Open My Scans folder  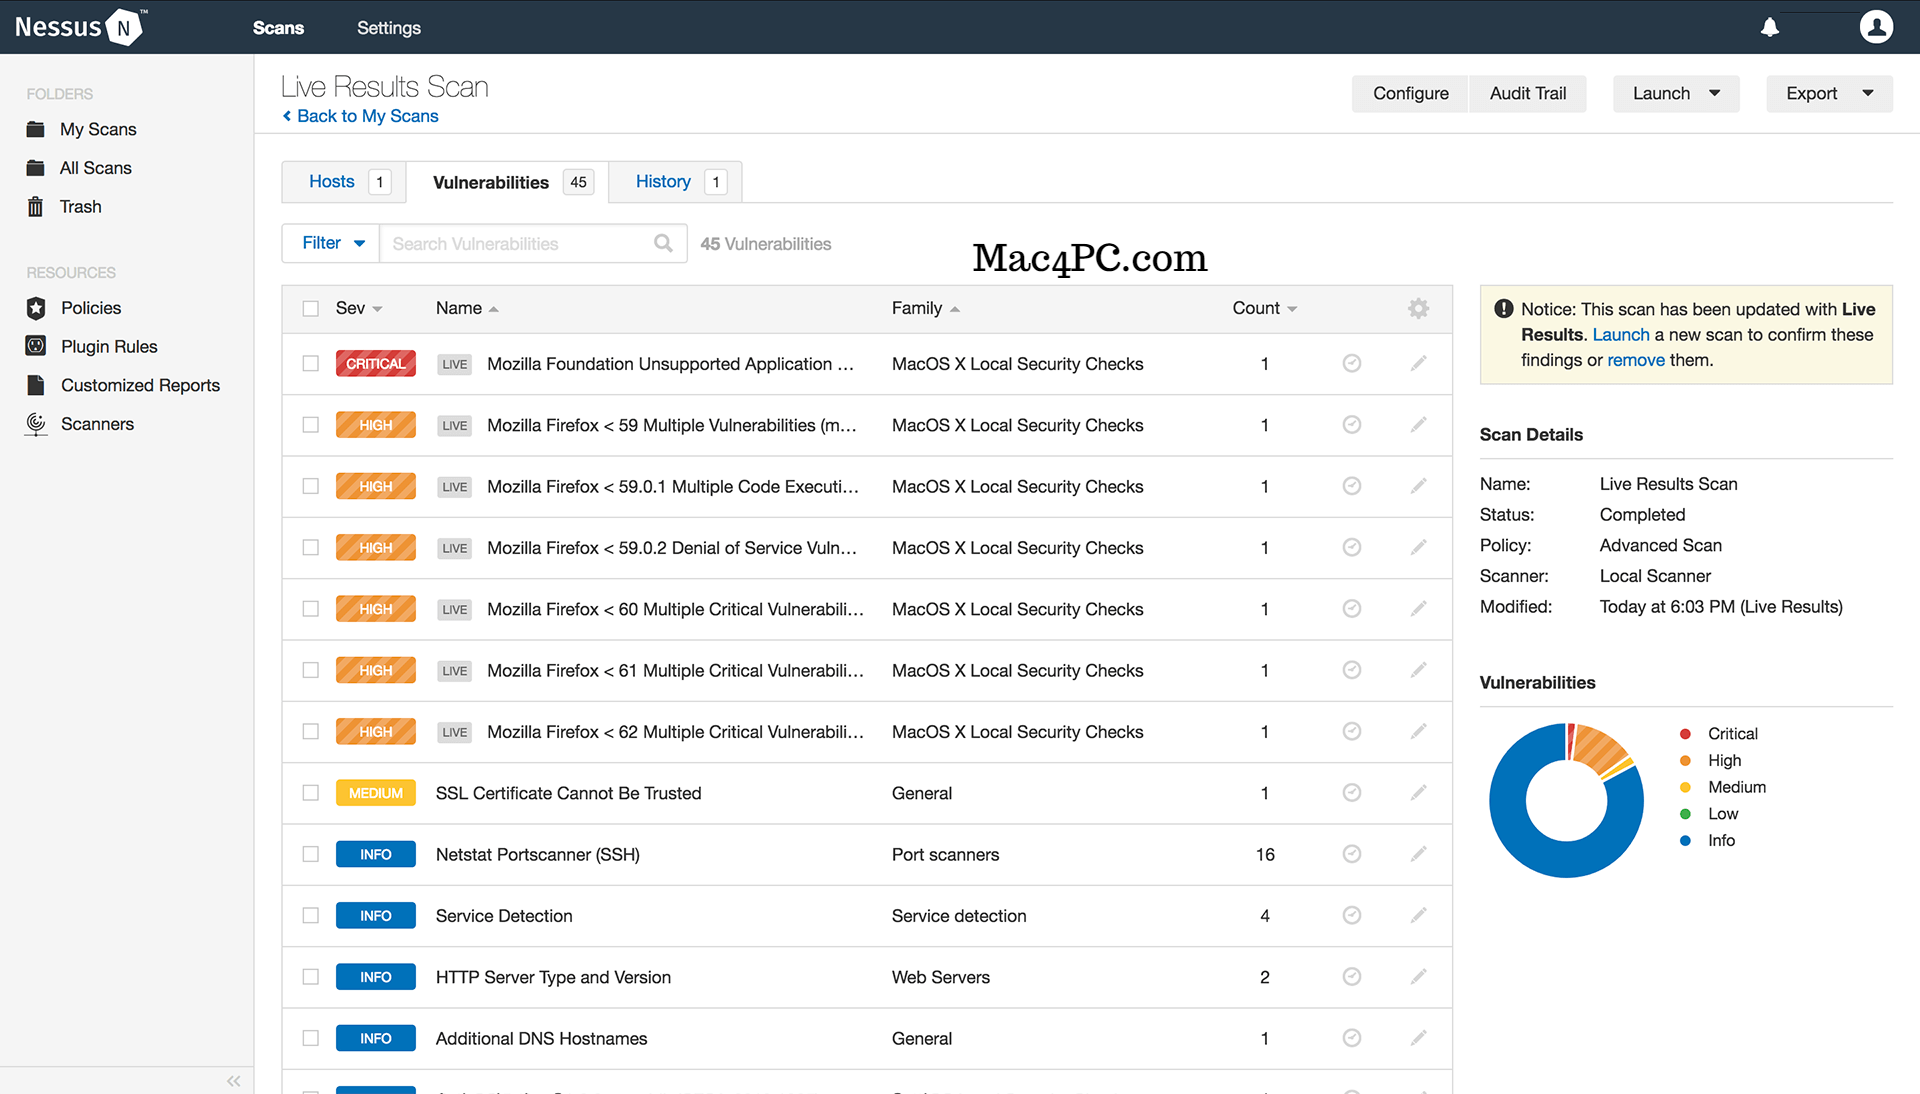pyautogui.click(x=98, y=129)
